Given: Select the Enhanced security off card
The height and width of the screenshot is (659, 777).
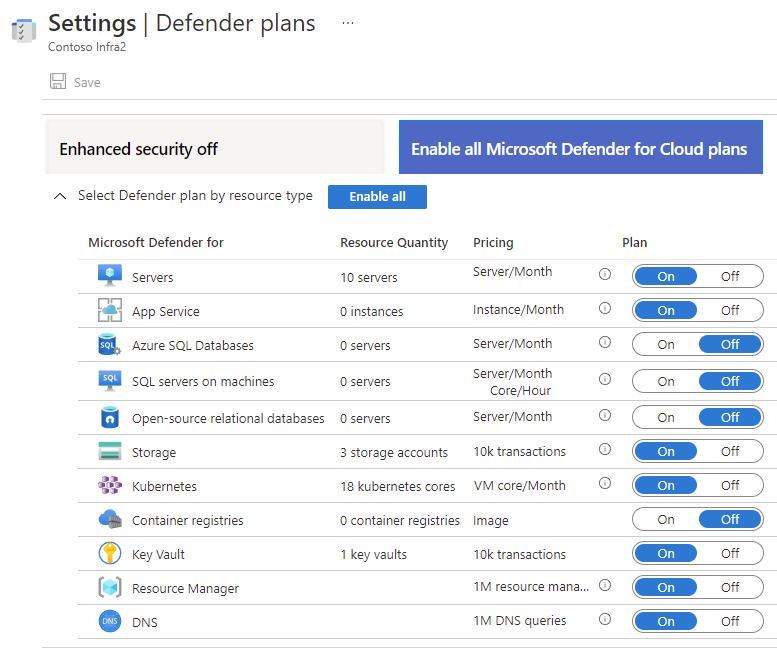Looking at the screenshot, I should tap(214, 149).
